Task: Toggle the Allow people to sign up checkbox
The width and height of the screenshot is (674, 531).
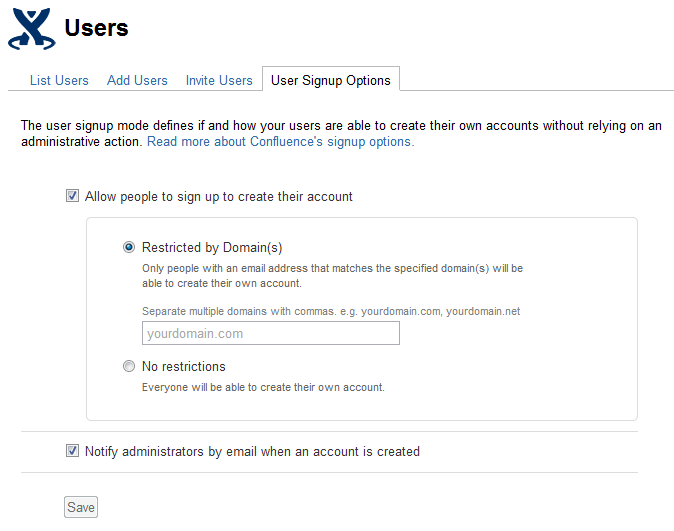Action: coord(72,196)
